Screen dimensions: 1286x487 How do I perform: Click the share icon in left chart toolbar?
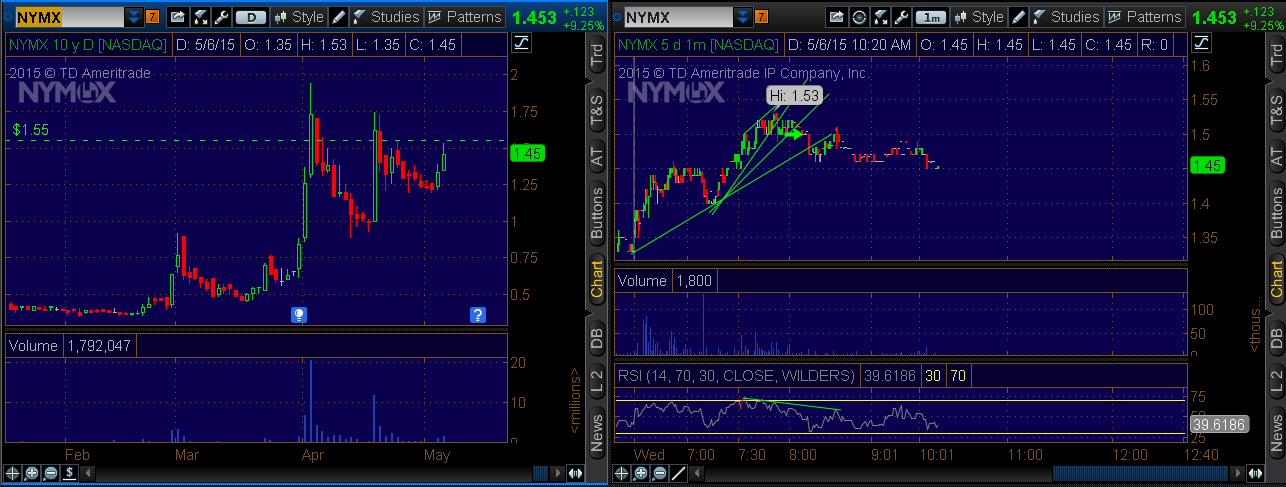pos(177,17)
